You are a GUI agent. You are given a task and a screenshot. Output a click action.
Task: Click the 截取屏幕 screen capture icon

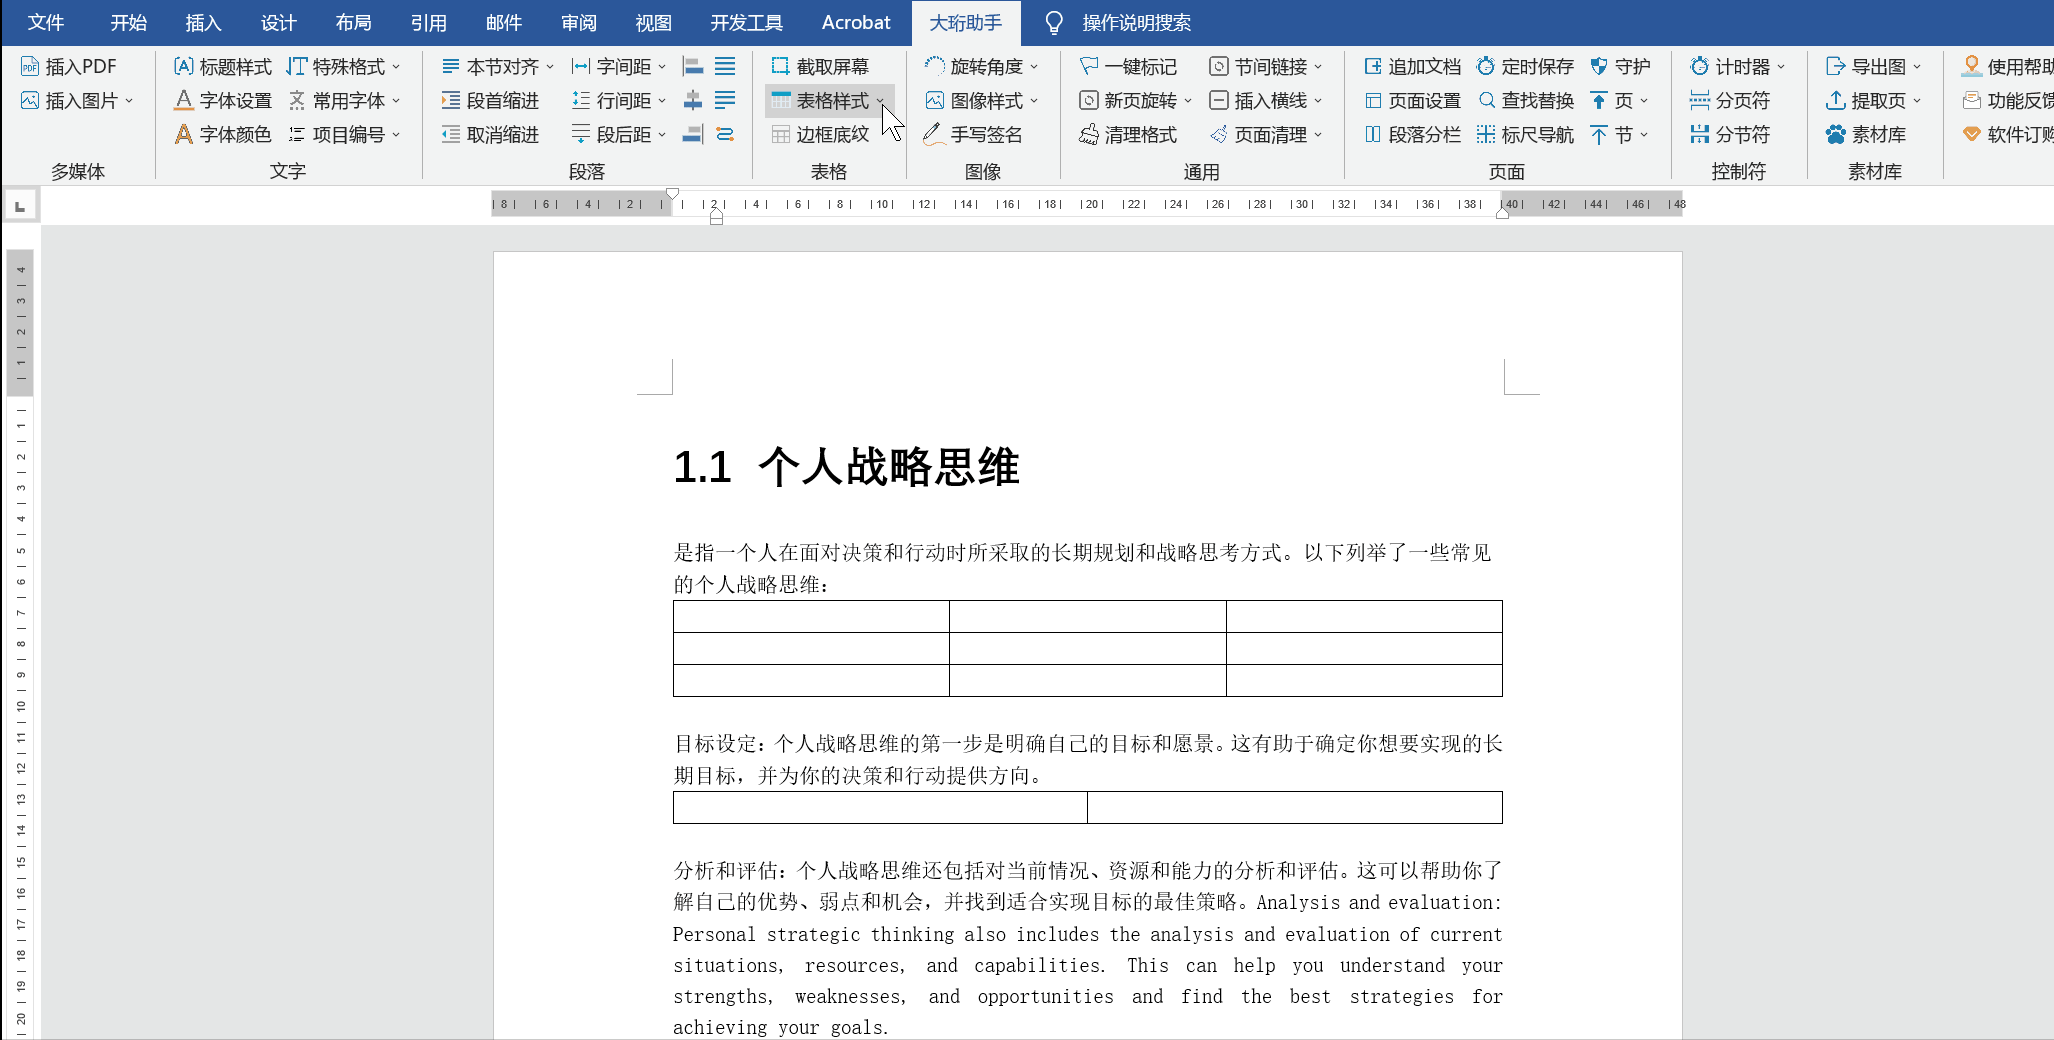820,66
